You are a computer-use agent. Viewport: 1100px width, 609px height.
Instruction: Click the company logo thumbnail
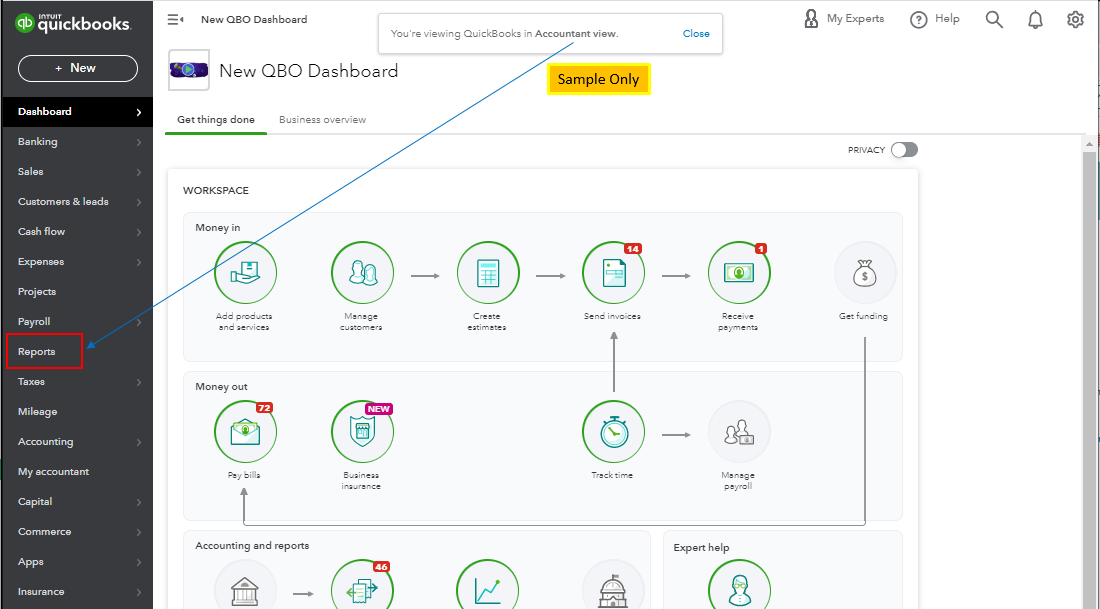(189, 70)
